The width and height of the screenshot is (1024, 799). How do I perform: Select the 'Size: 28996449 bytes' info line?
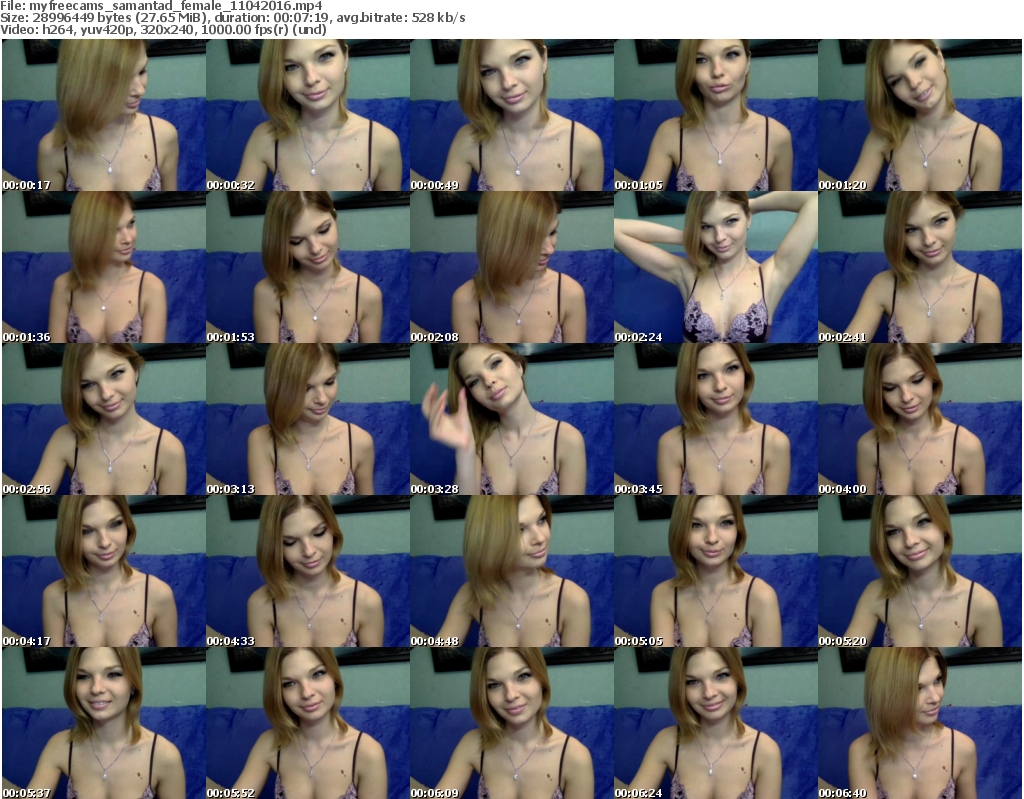[232, 18]
